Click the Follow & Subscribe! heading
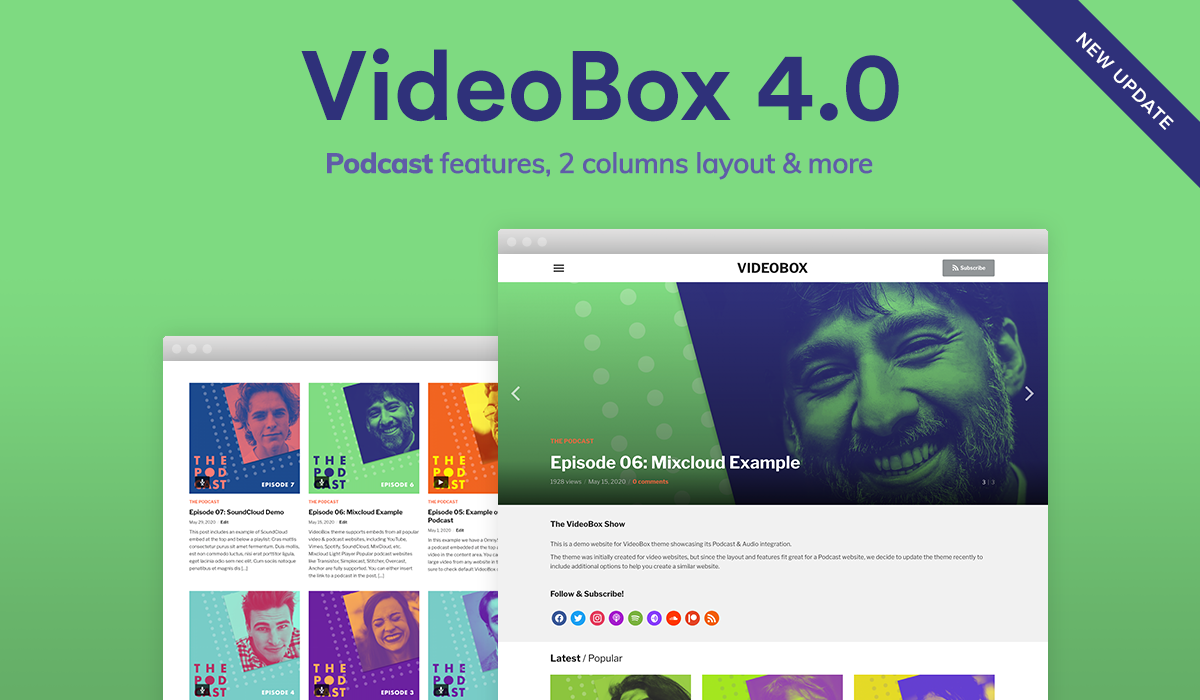 pyautogui.click(x=587, y=594)
